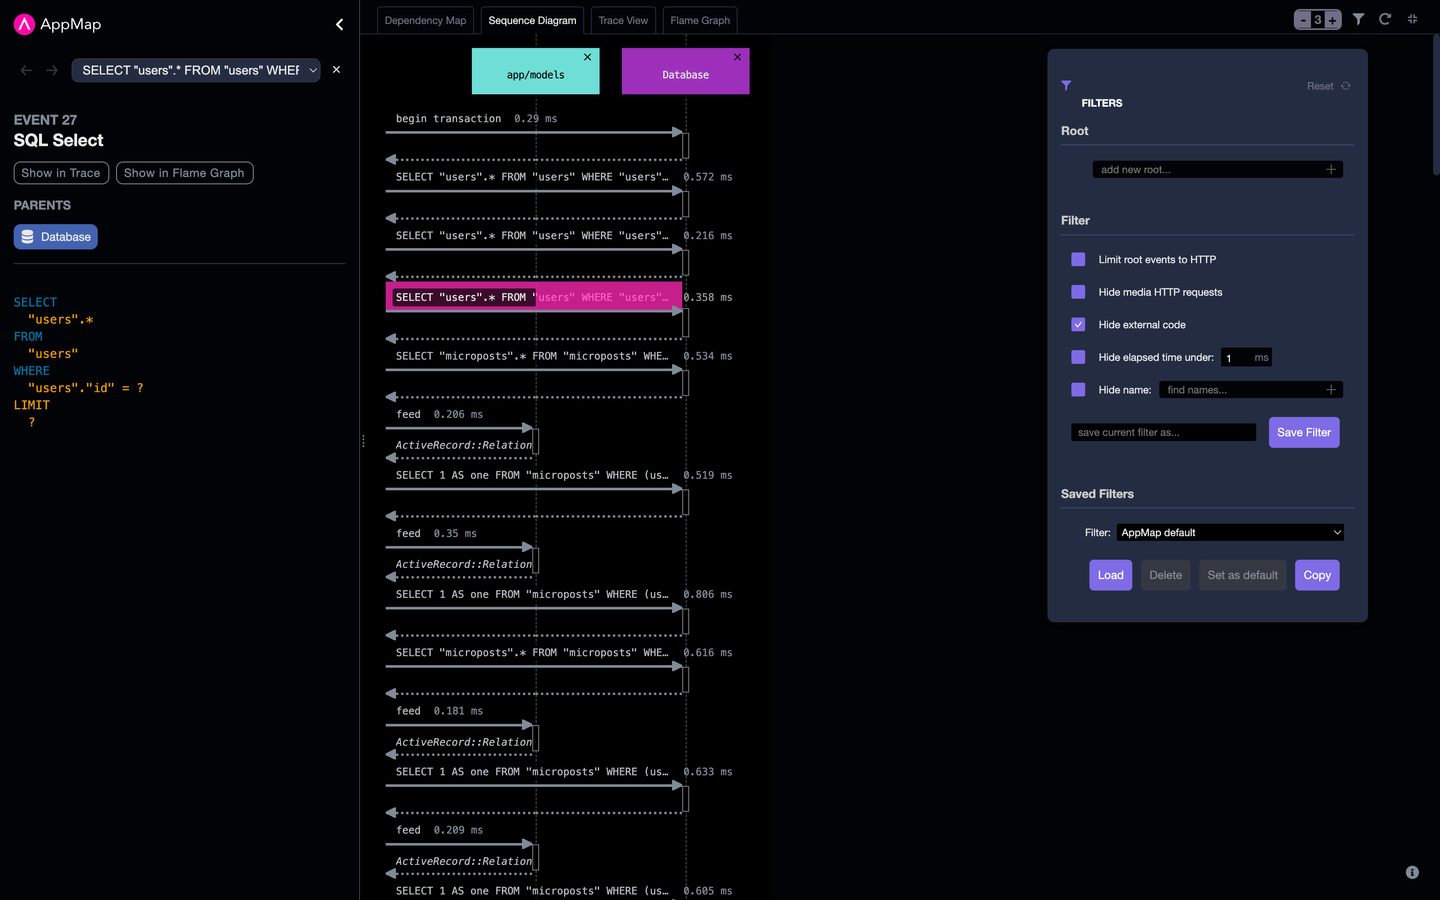Collapse the left sidebar with the chevron
The image size is (1440, 900).
tap(339, 24)
